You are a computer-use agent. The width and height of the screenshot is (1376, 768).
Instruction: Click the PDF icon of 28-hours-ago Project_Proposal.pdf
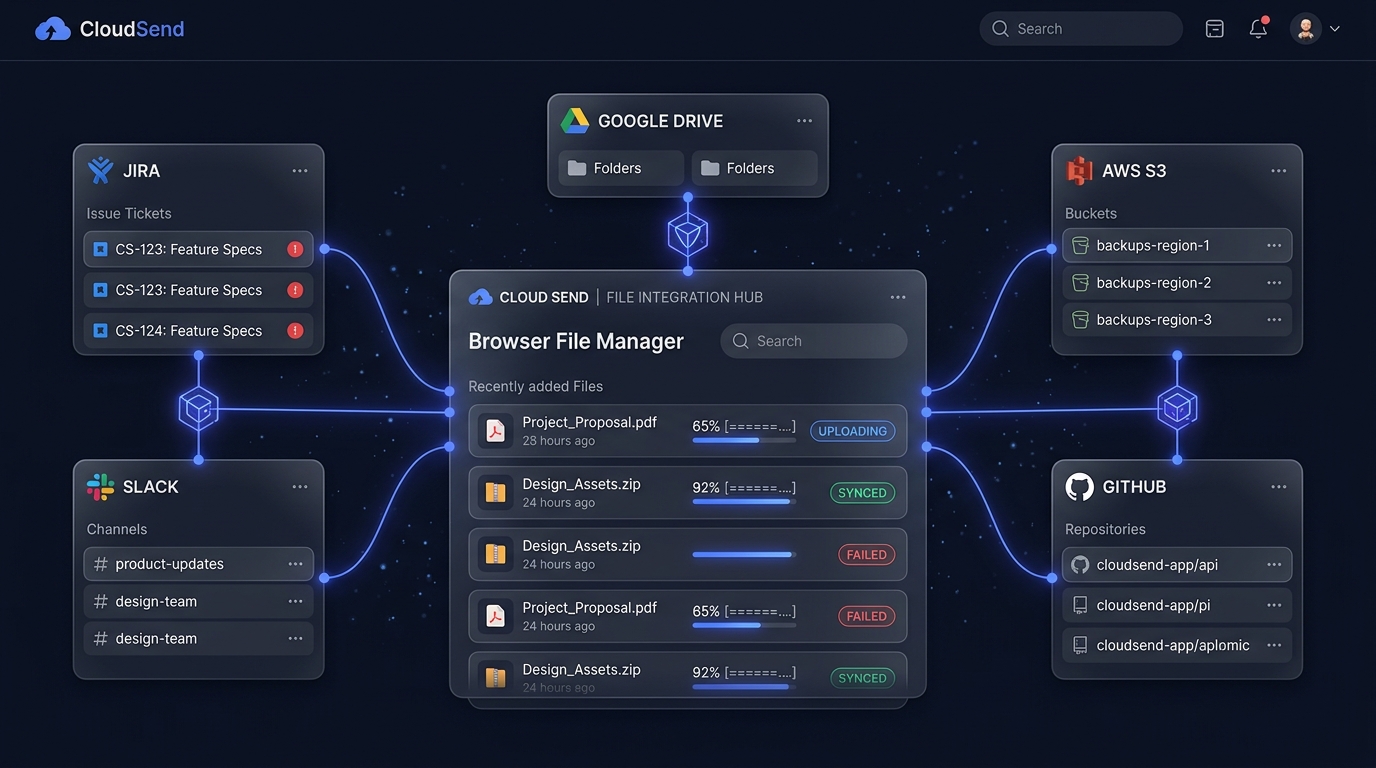click(495, 431)
